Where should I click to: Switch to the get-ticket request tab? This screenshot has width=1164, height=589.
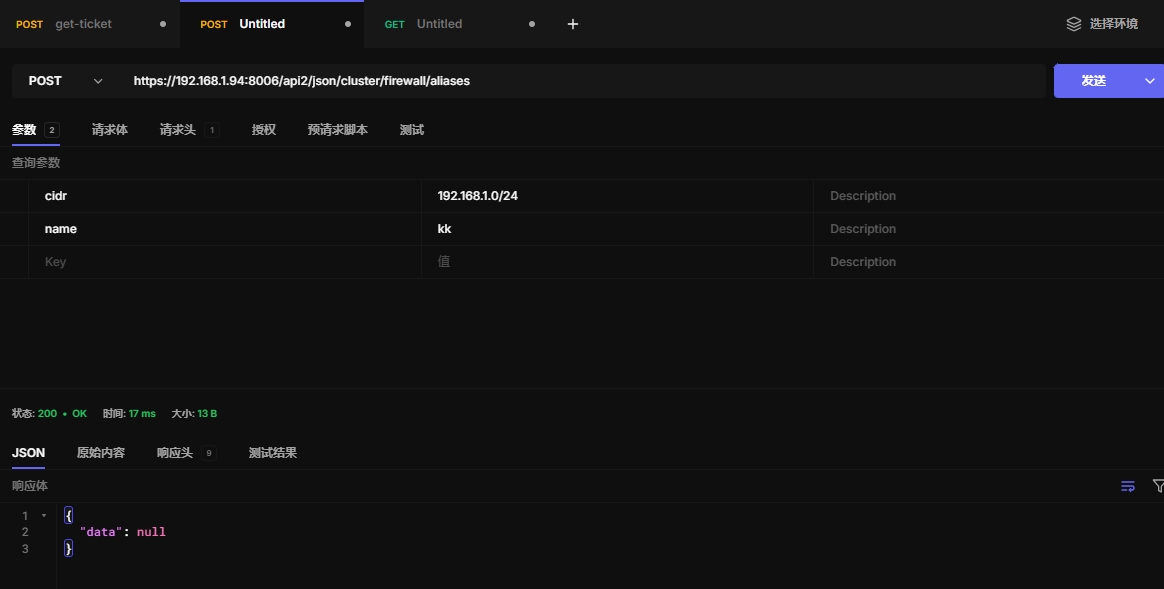point(83,24)
